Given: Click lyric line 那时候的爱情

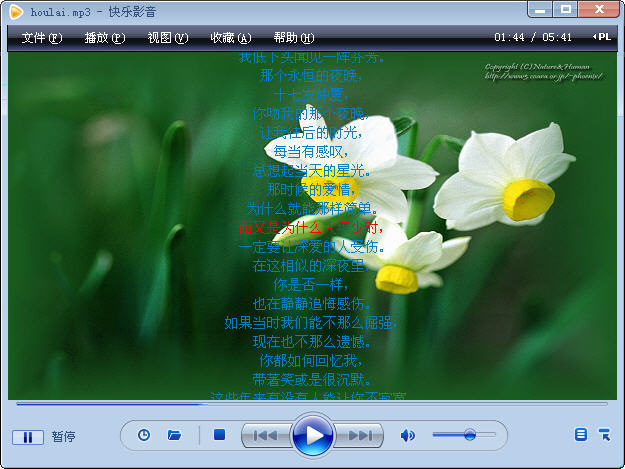Looking at the screenshot, I should click(311, 190).
